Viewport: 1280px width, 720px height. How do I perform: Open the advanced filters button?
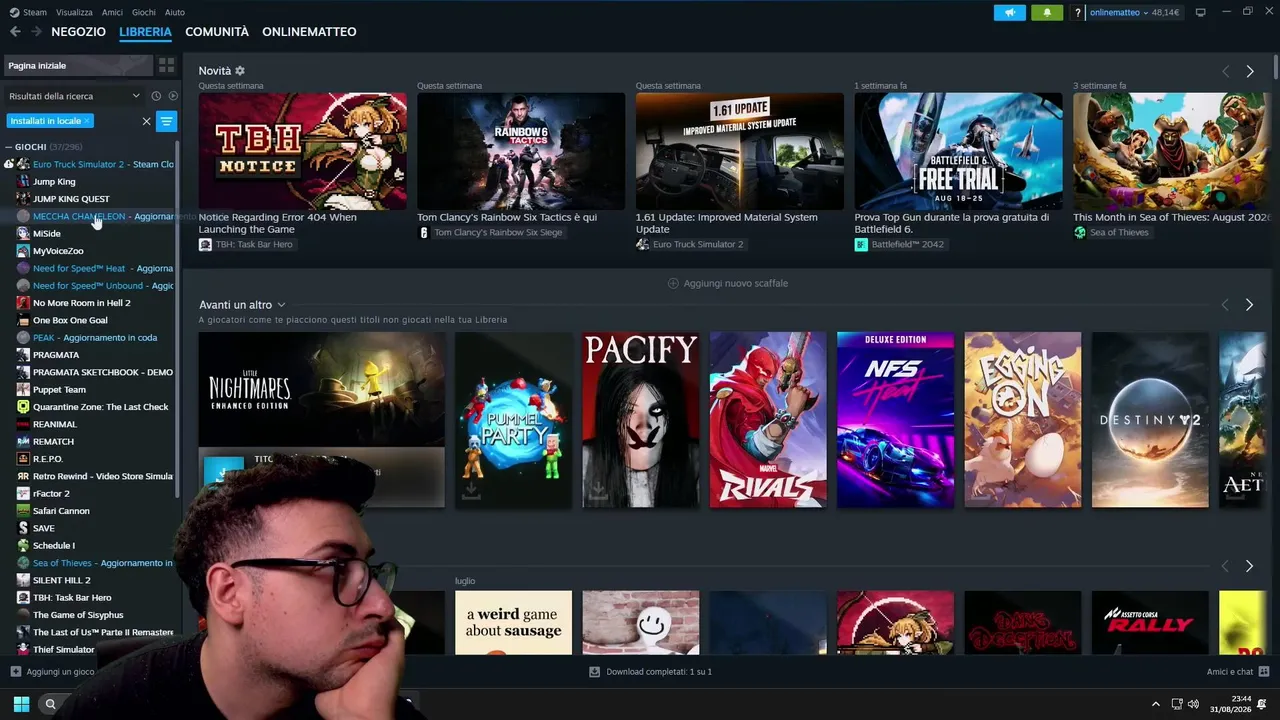(166, 121)
